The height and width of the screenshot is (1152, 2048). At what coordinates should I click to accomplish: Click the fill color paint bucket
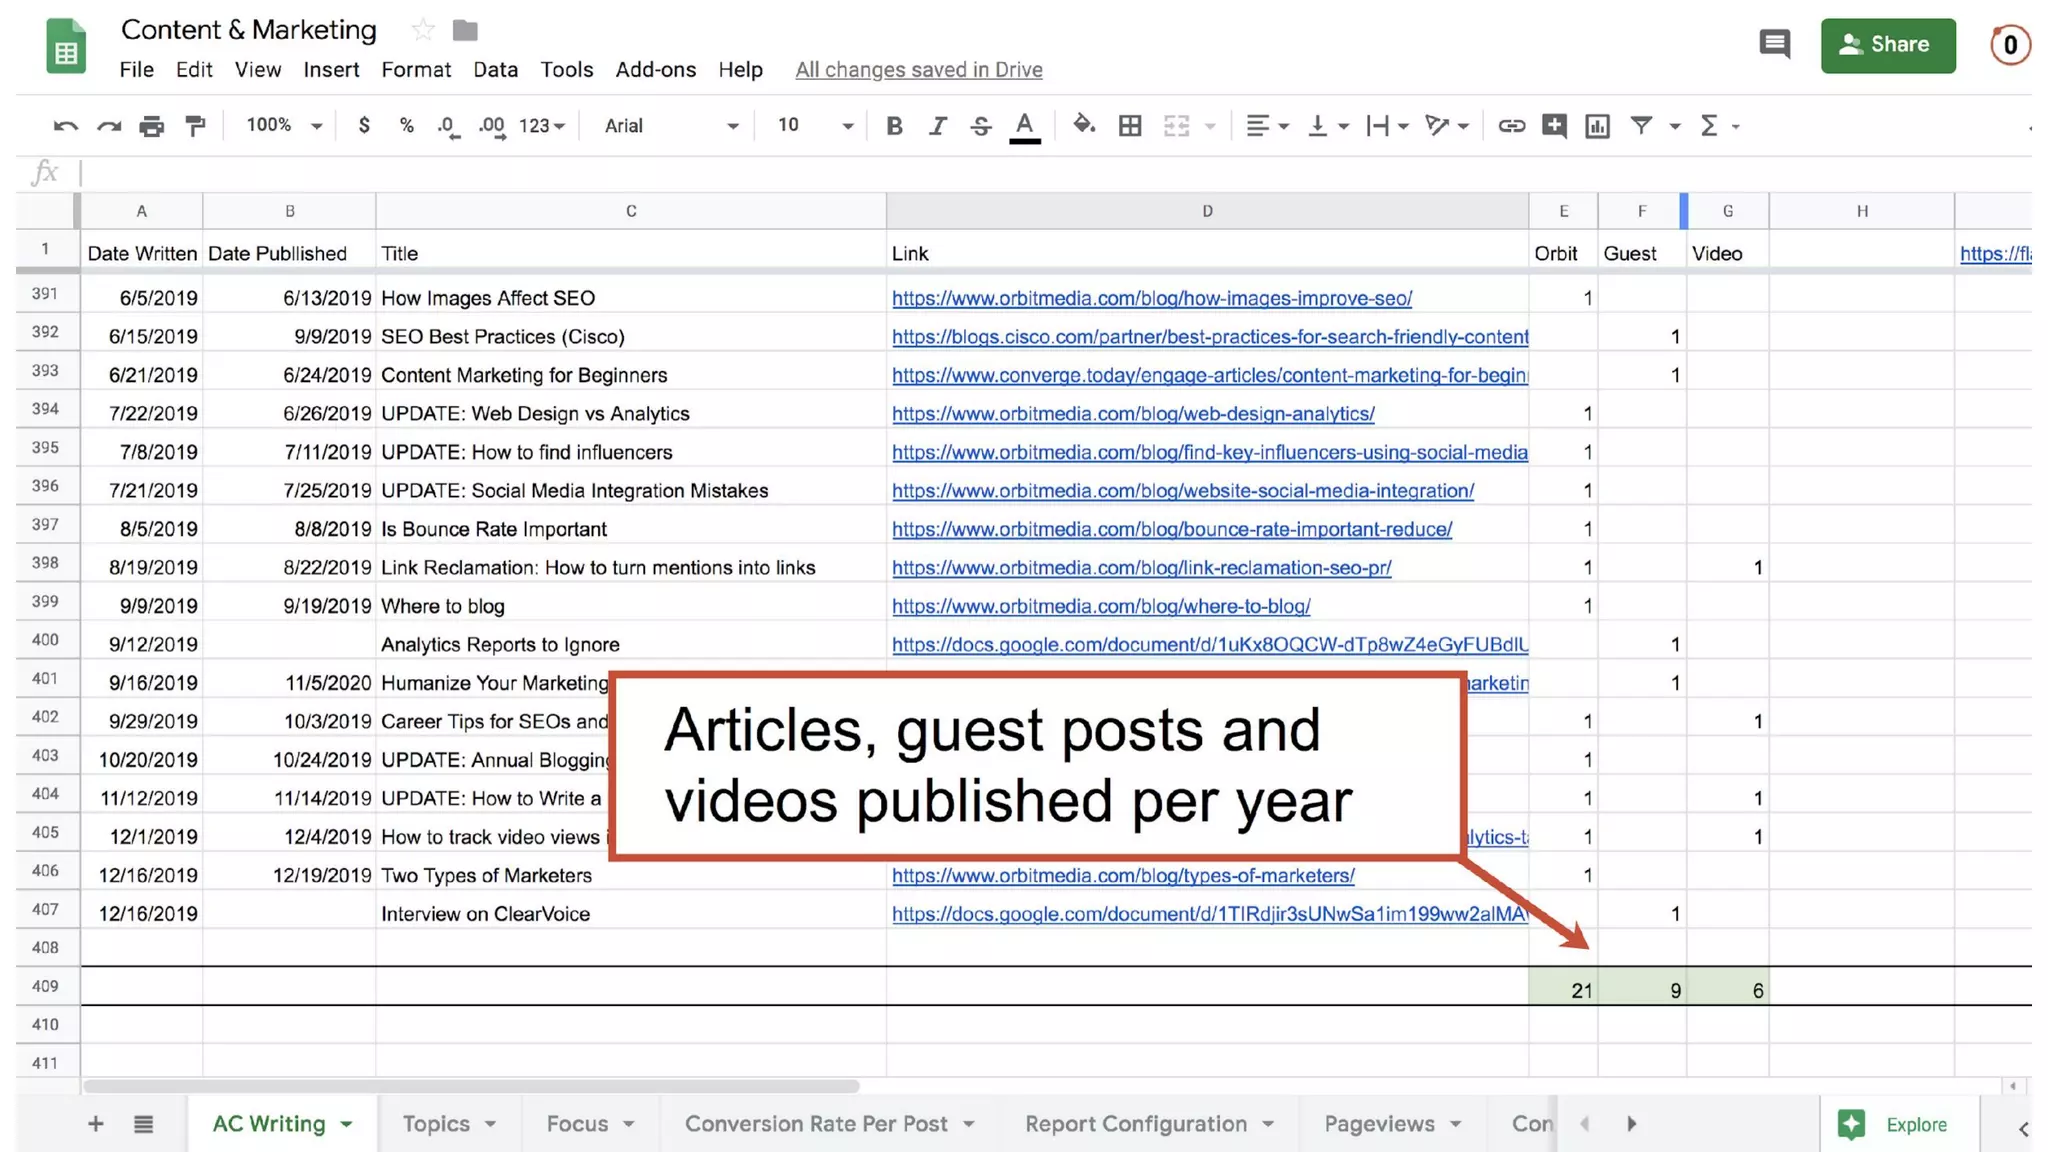point(1083,126)
